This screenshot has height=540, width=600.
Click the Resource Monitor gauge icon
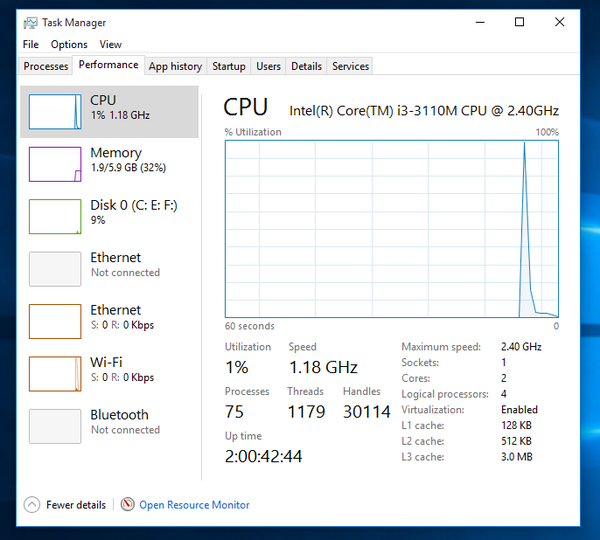pyautogui.click(x=127, y=504)
